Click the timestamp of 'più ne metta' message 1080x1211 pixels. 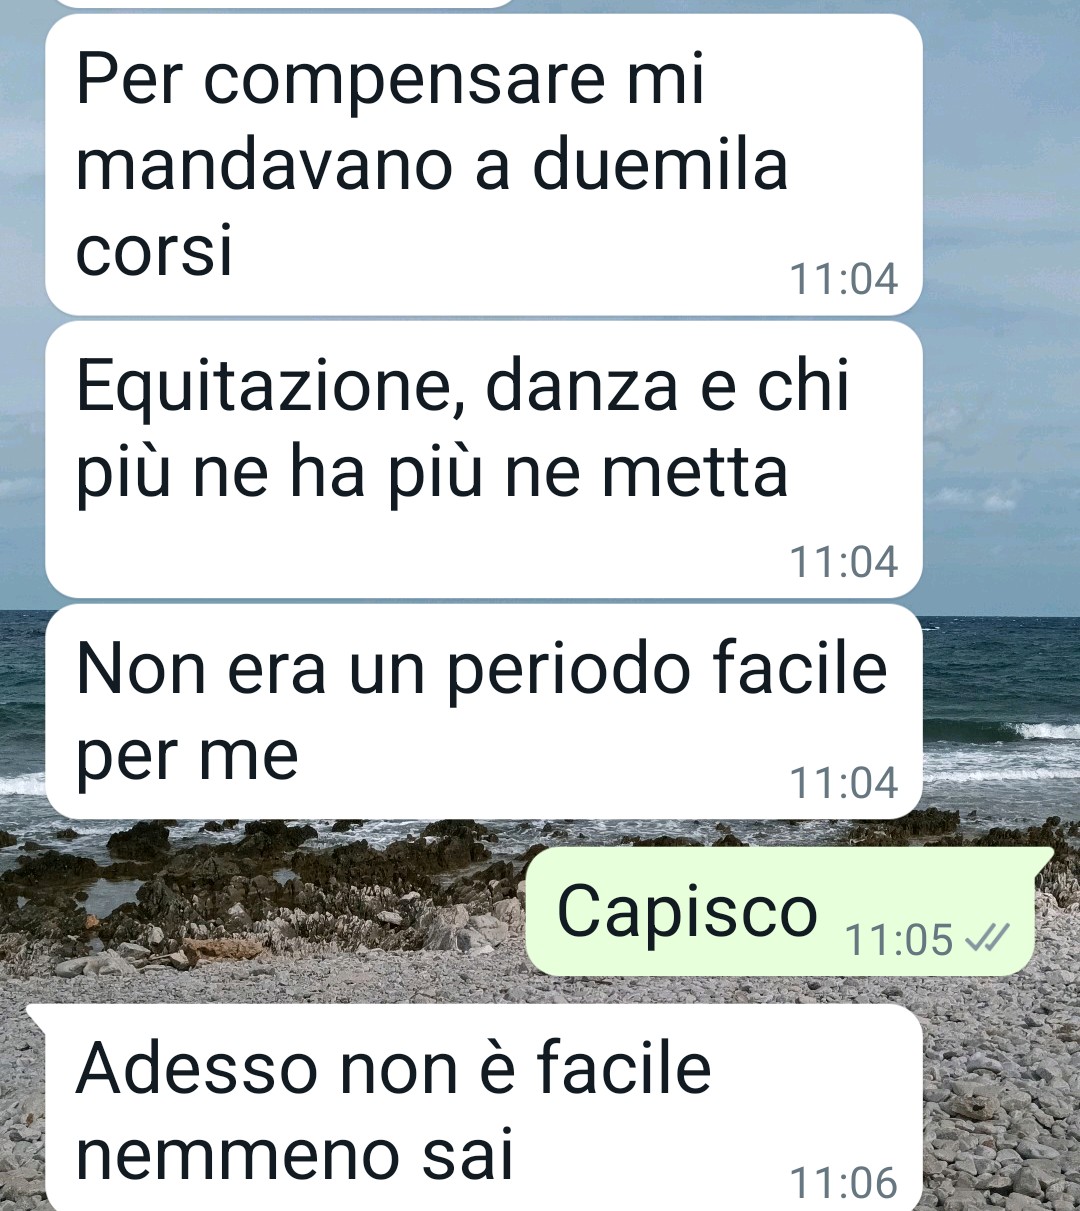point(844,562)
